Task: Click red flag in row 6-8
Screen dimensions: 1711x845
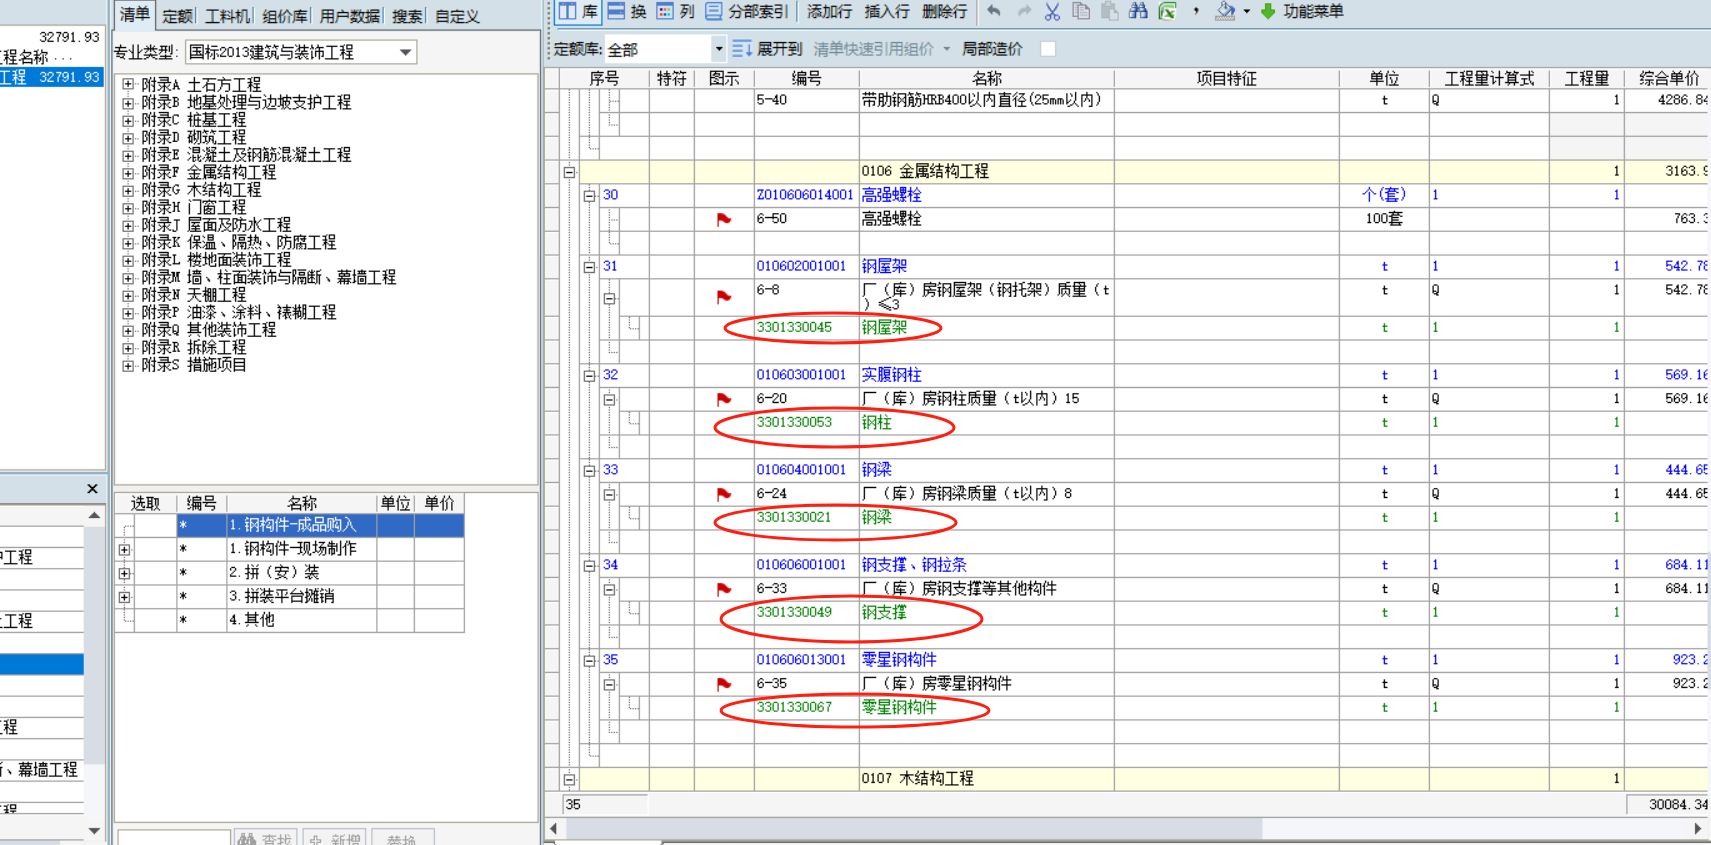Action: click(x=724, y=297)
